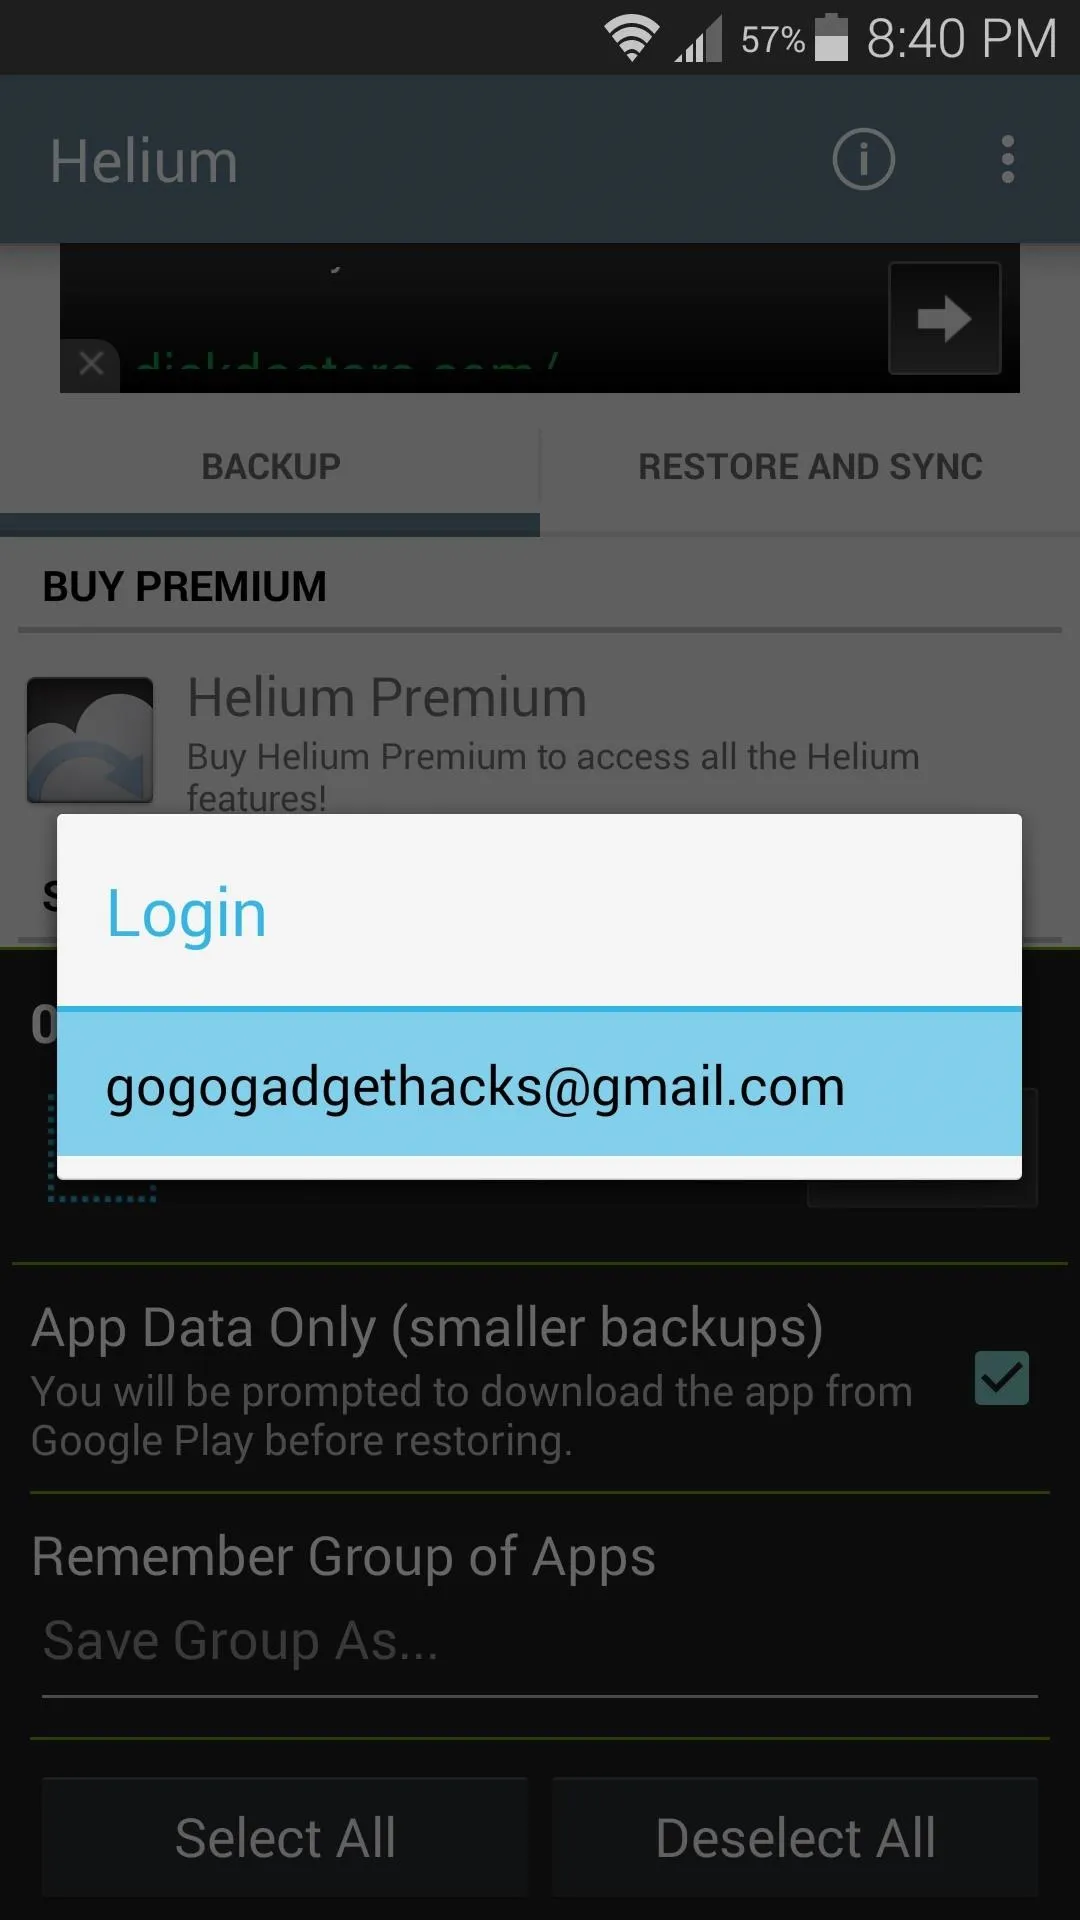Tap the Select All button
This screenshot has width=1080, height=1920.
tap(285, 1838)
